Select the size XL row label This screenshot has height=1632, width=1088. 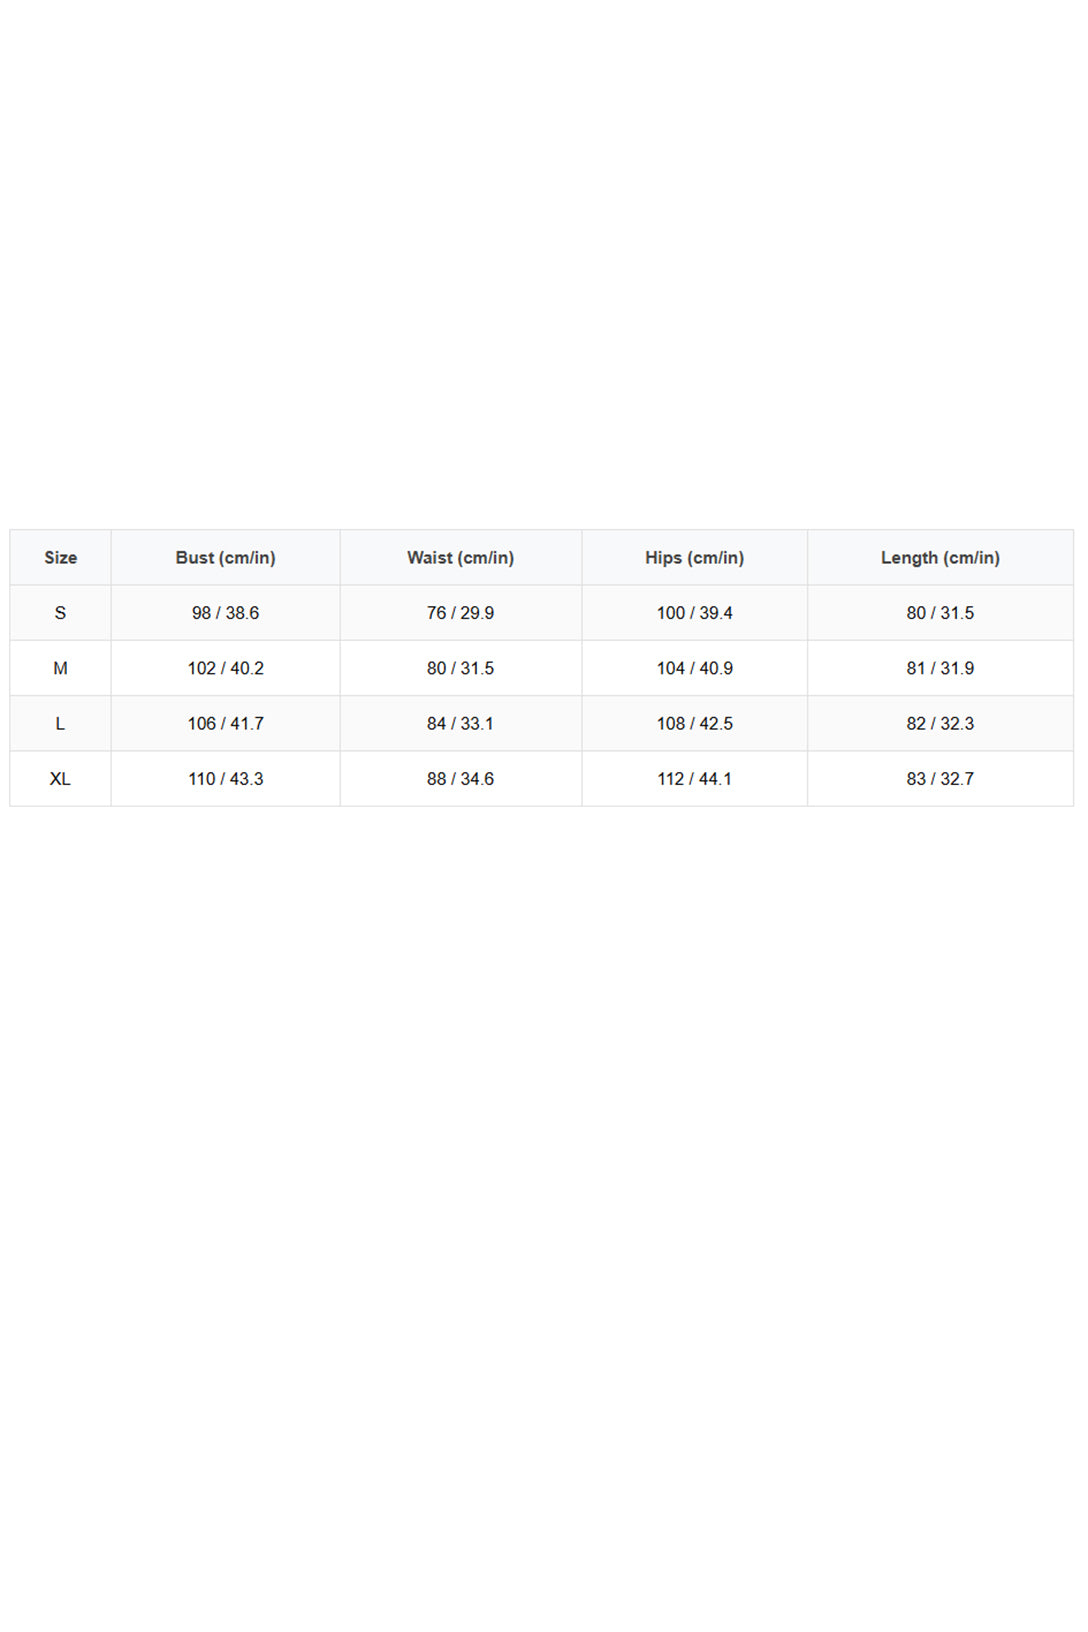point(60,778)
